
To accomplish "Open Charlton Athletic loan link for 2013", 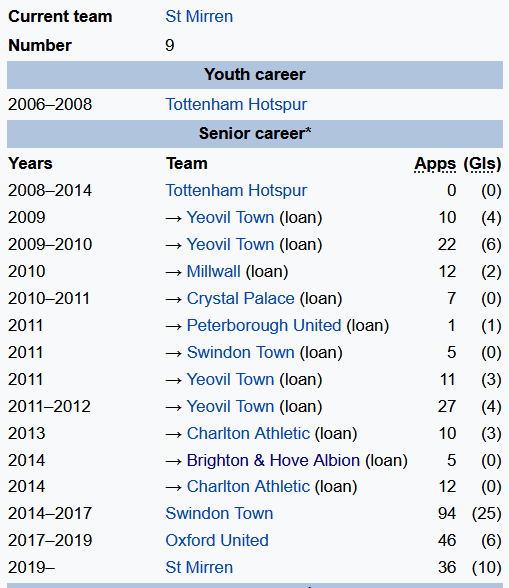I will click(248, 433).
